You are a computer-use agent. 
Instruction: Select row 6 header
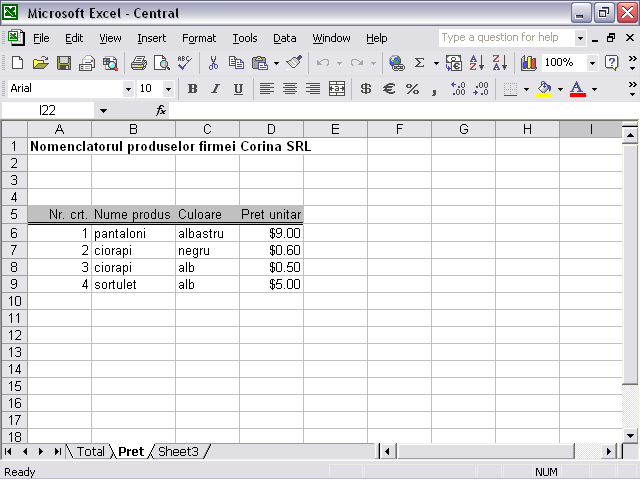(14, 233)
